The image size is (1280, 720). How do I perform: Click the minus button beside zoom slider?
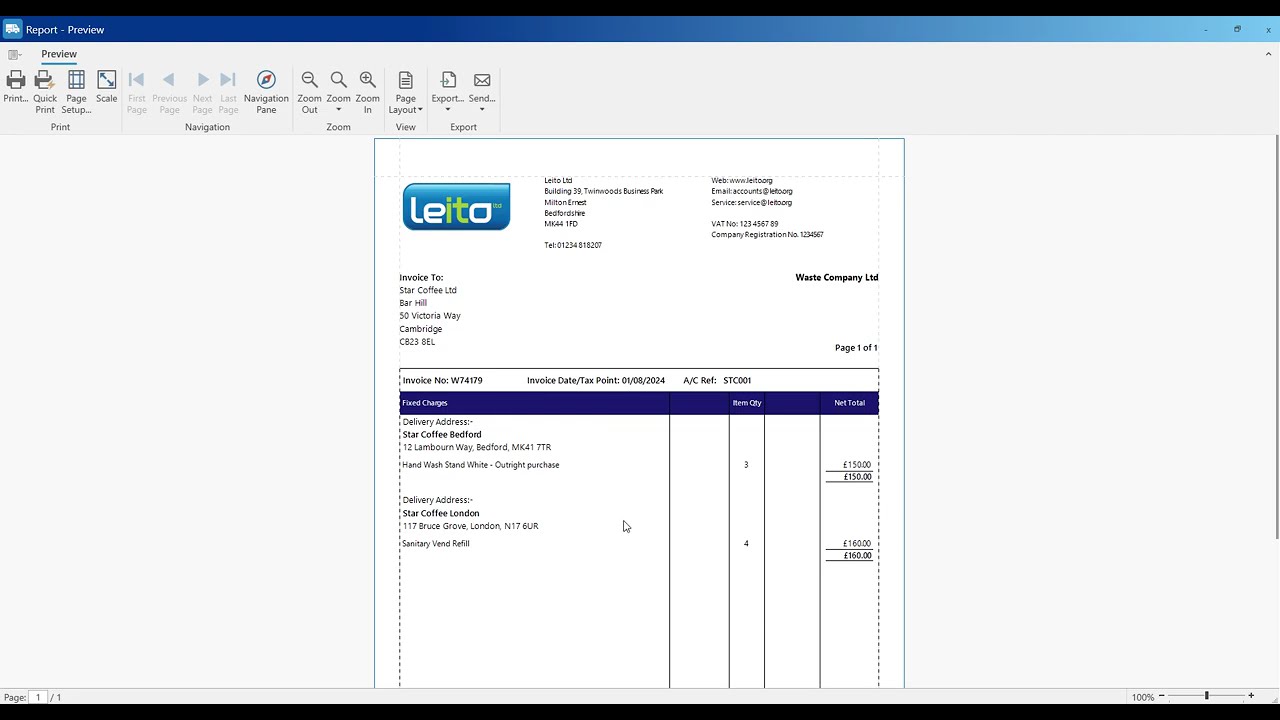click(1161, 696)
